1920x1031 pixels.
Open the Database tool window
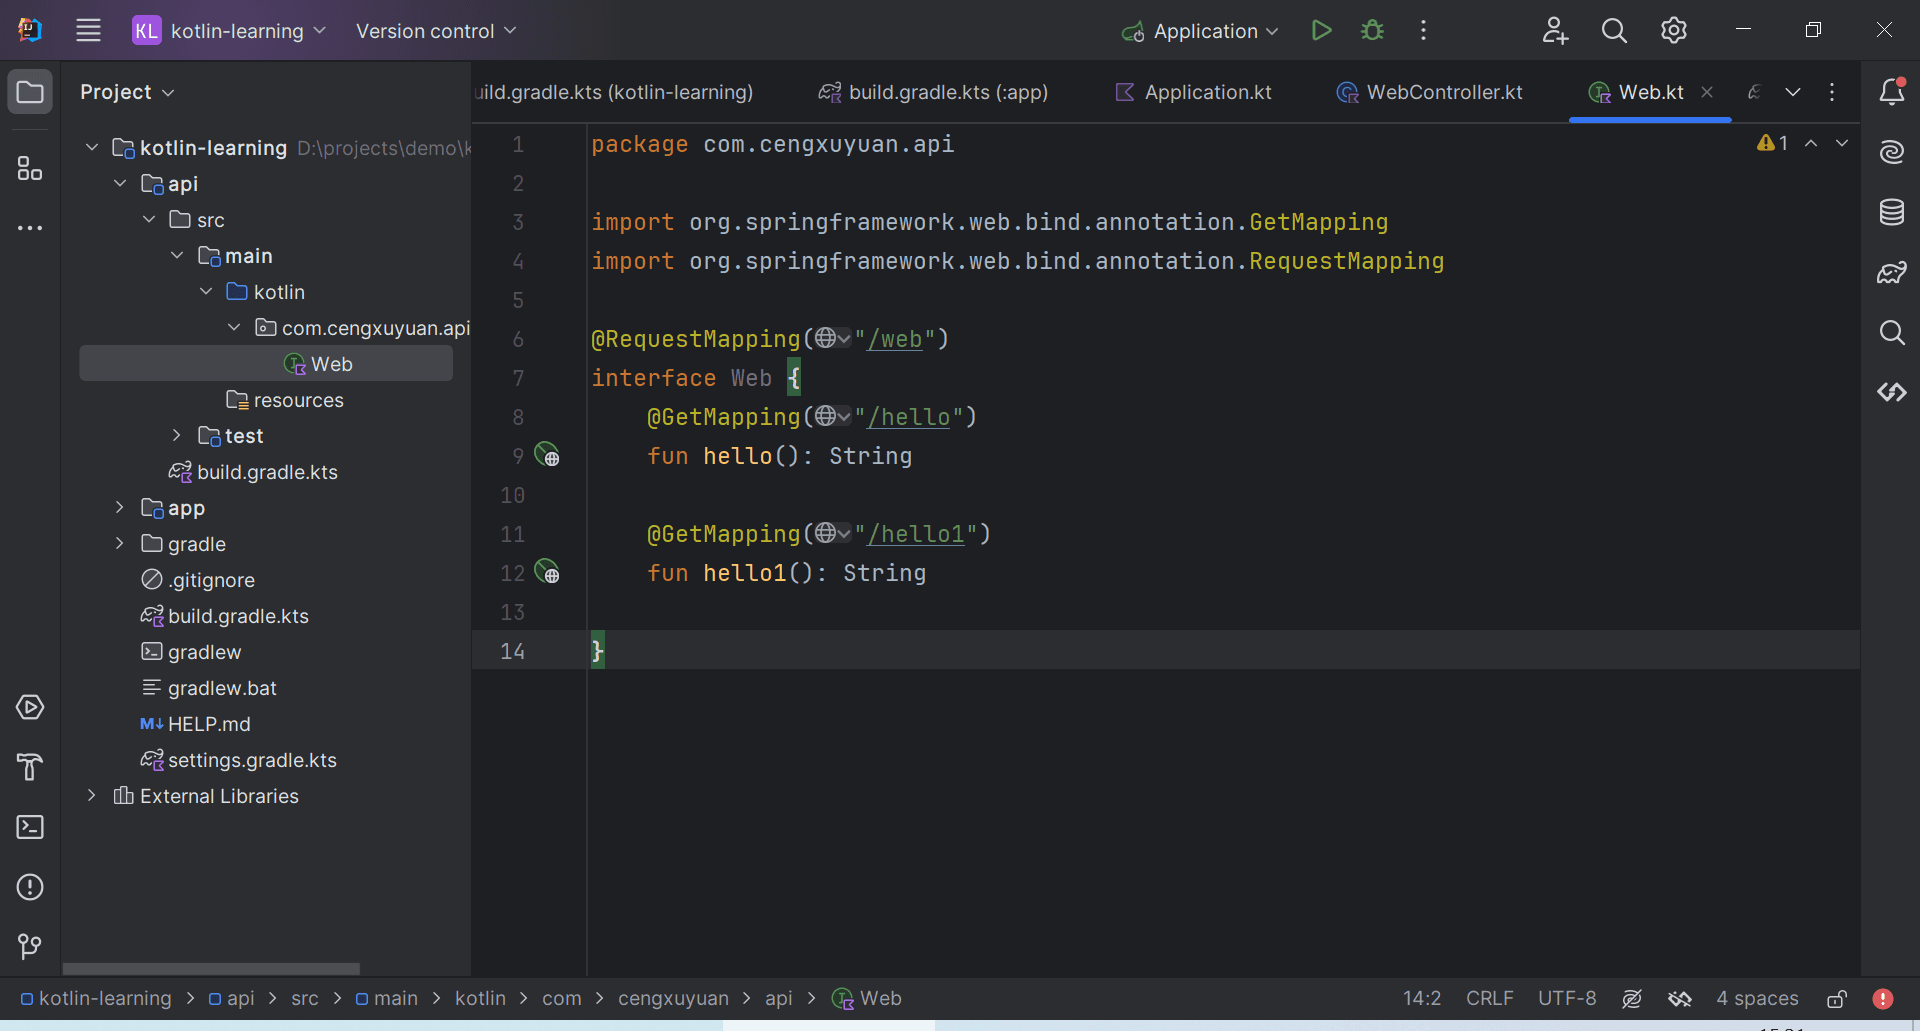tap(1891, 212)
